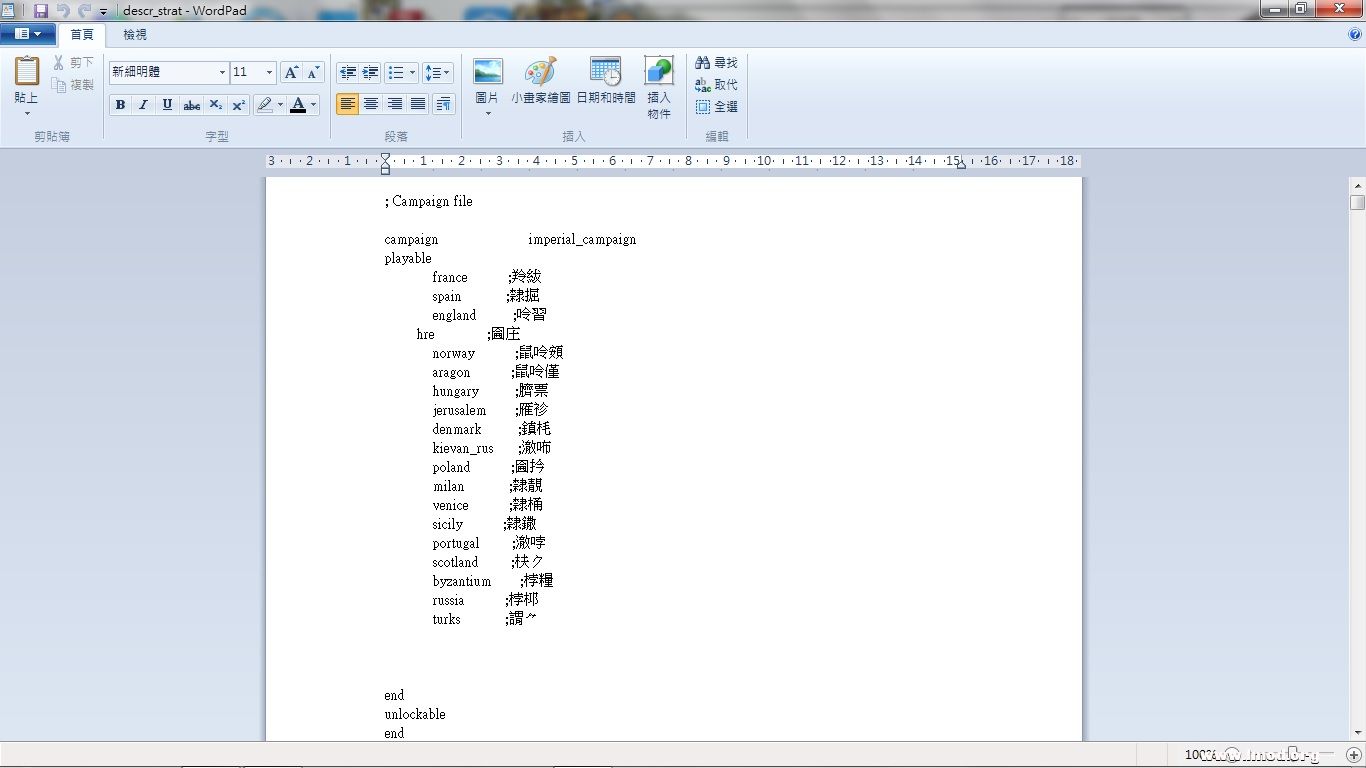Click the Grow font size icon

point(290,72)
